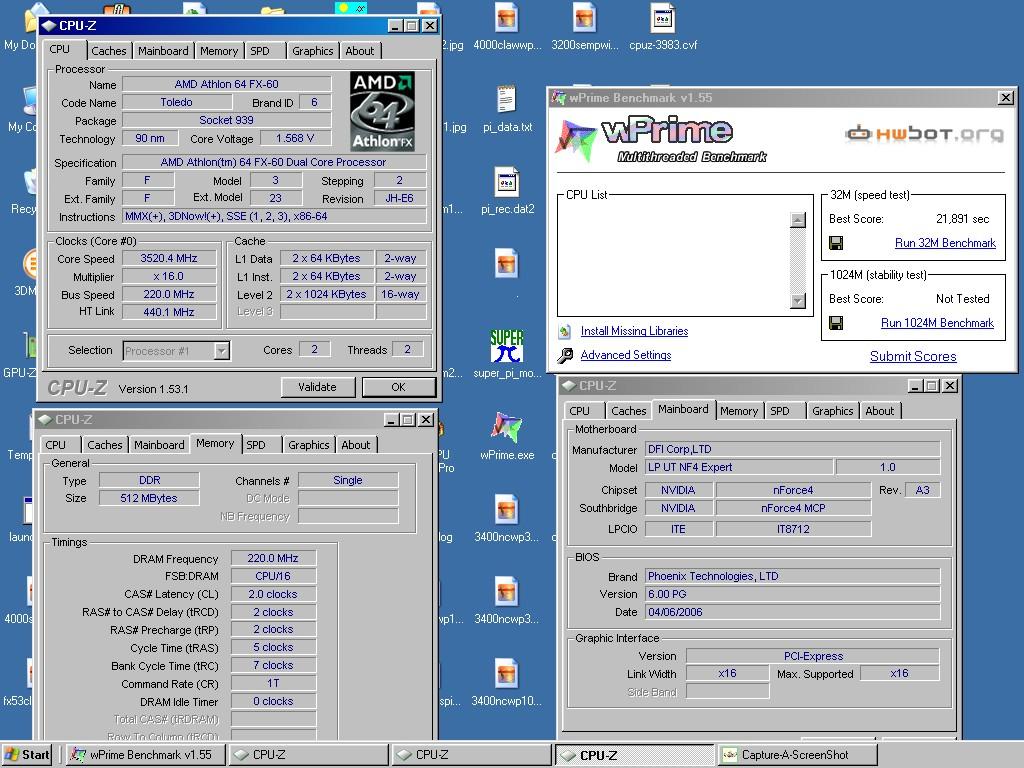Click the Core Voltage 1.568 V value
The height and width of the screenshot is (768, 1024).
pos(295,138)
